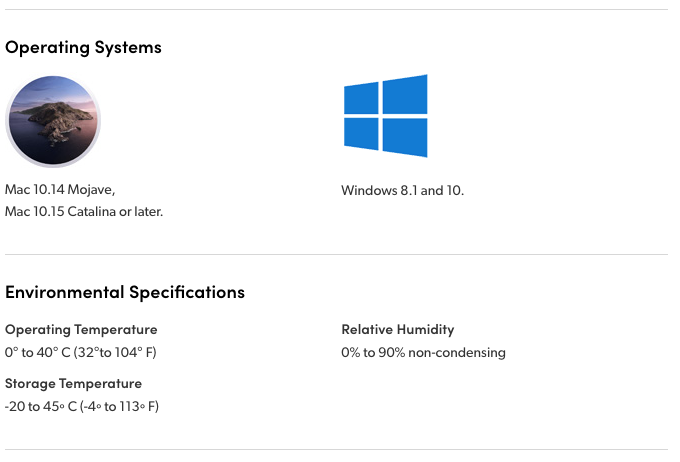Screen dimensions: 680x462
Task: Click the blue Windows logo
Action: tap(385, 115)
